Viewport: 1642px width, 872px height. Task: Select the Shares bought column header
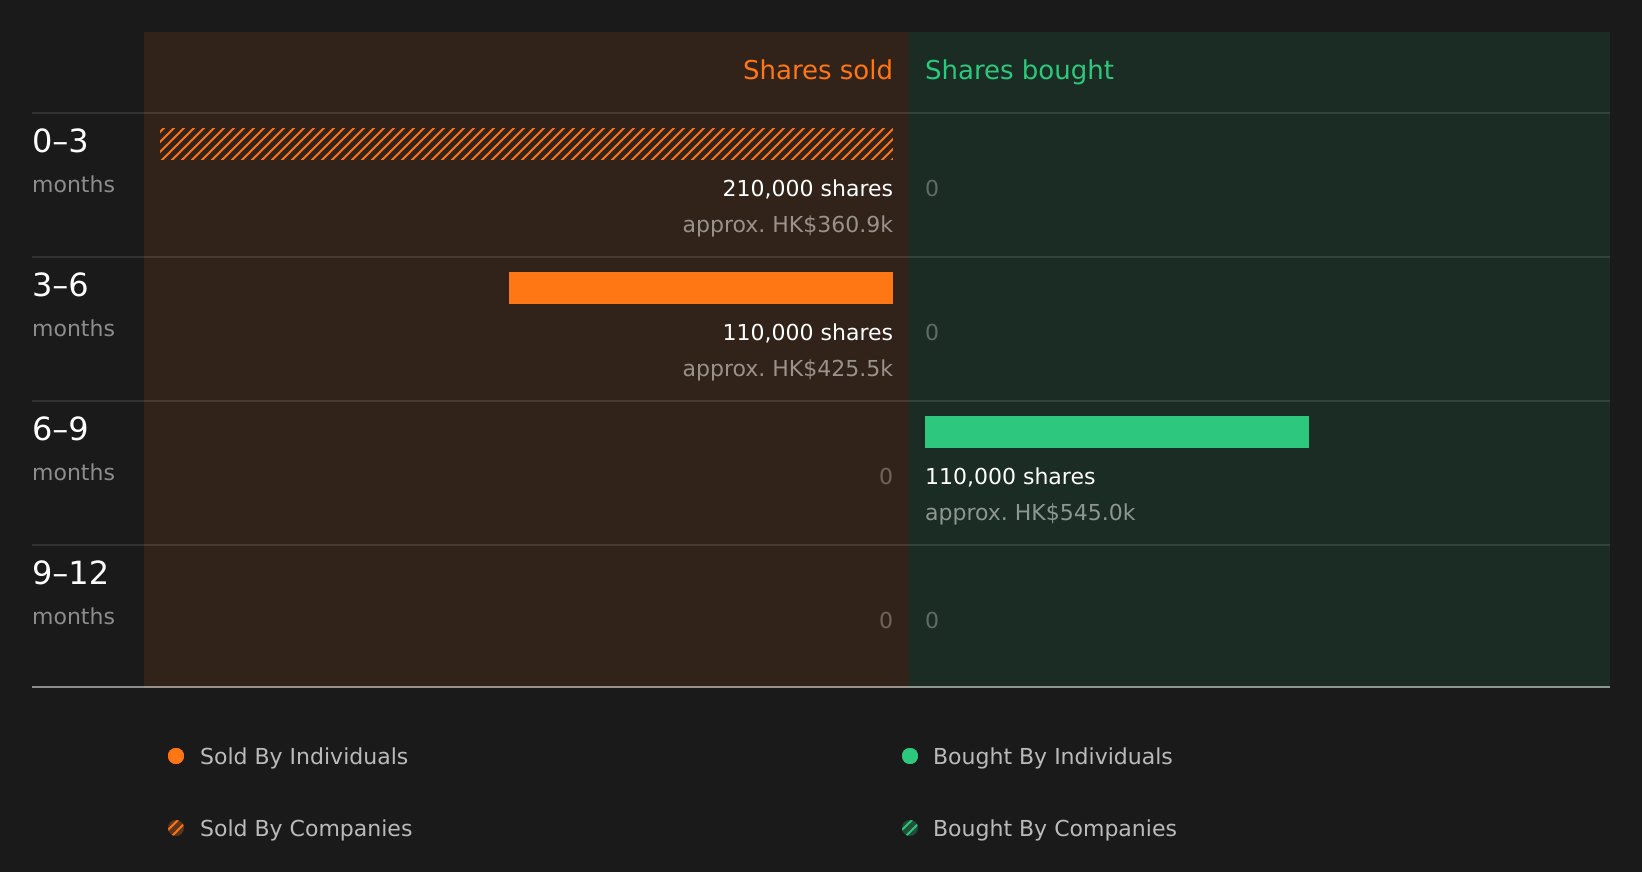[1019, 70]
